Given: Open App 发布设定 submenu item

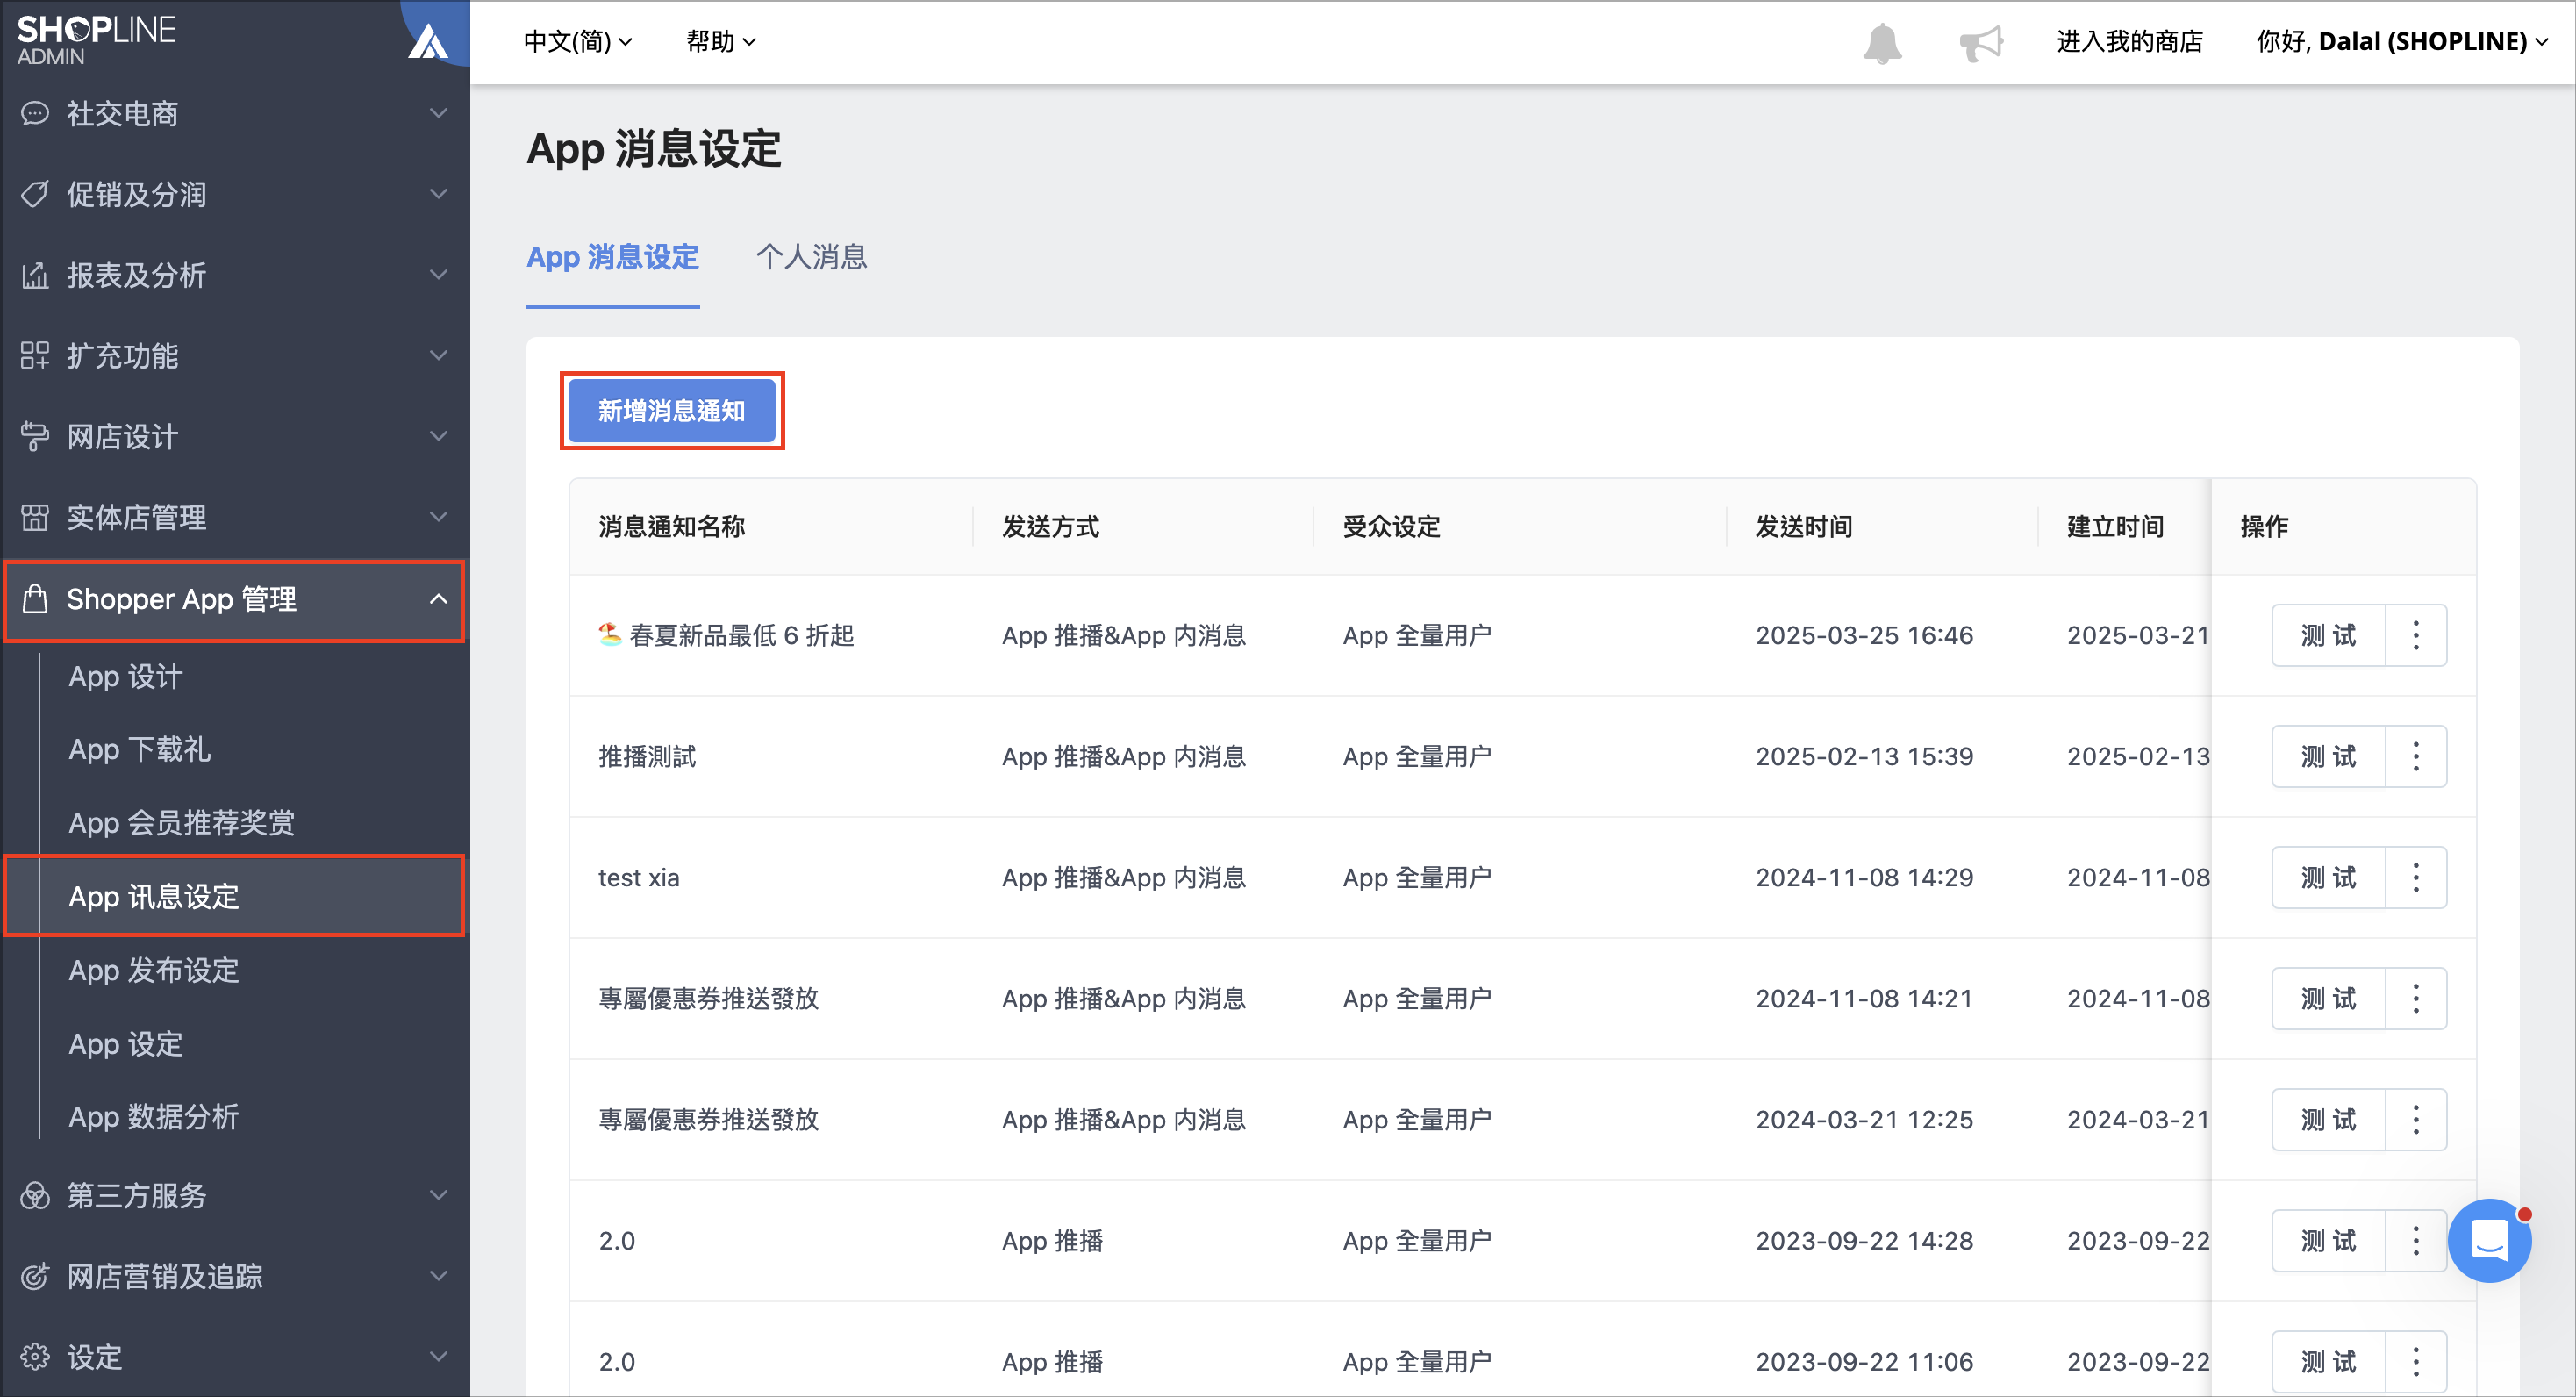Looking at the screenshot, I should coord(154,971).
